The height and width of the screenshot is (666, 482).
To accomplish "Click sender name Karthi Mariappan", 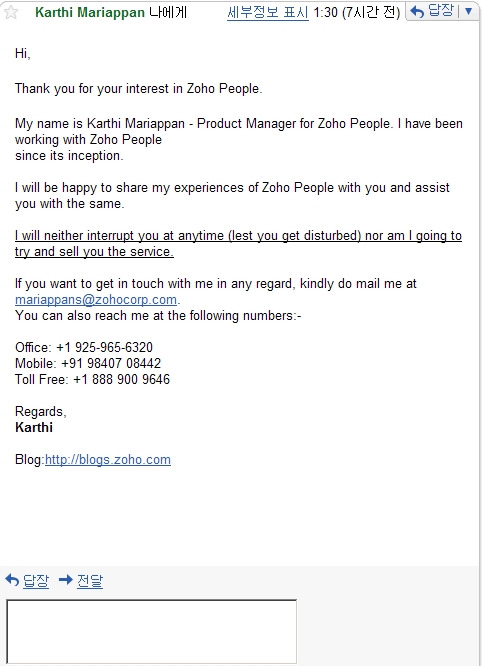I will tap(90, 12).
